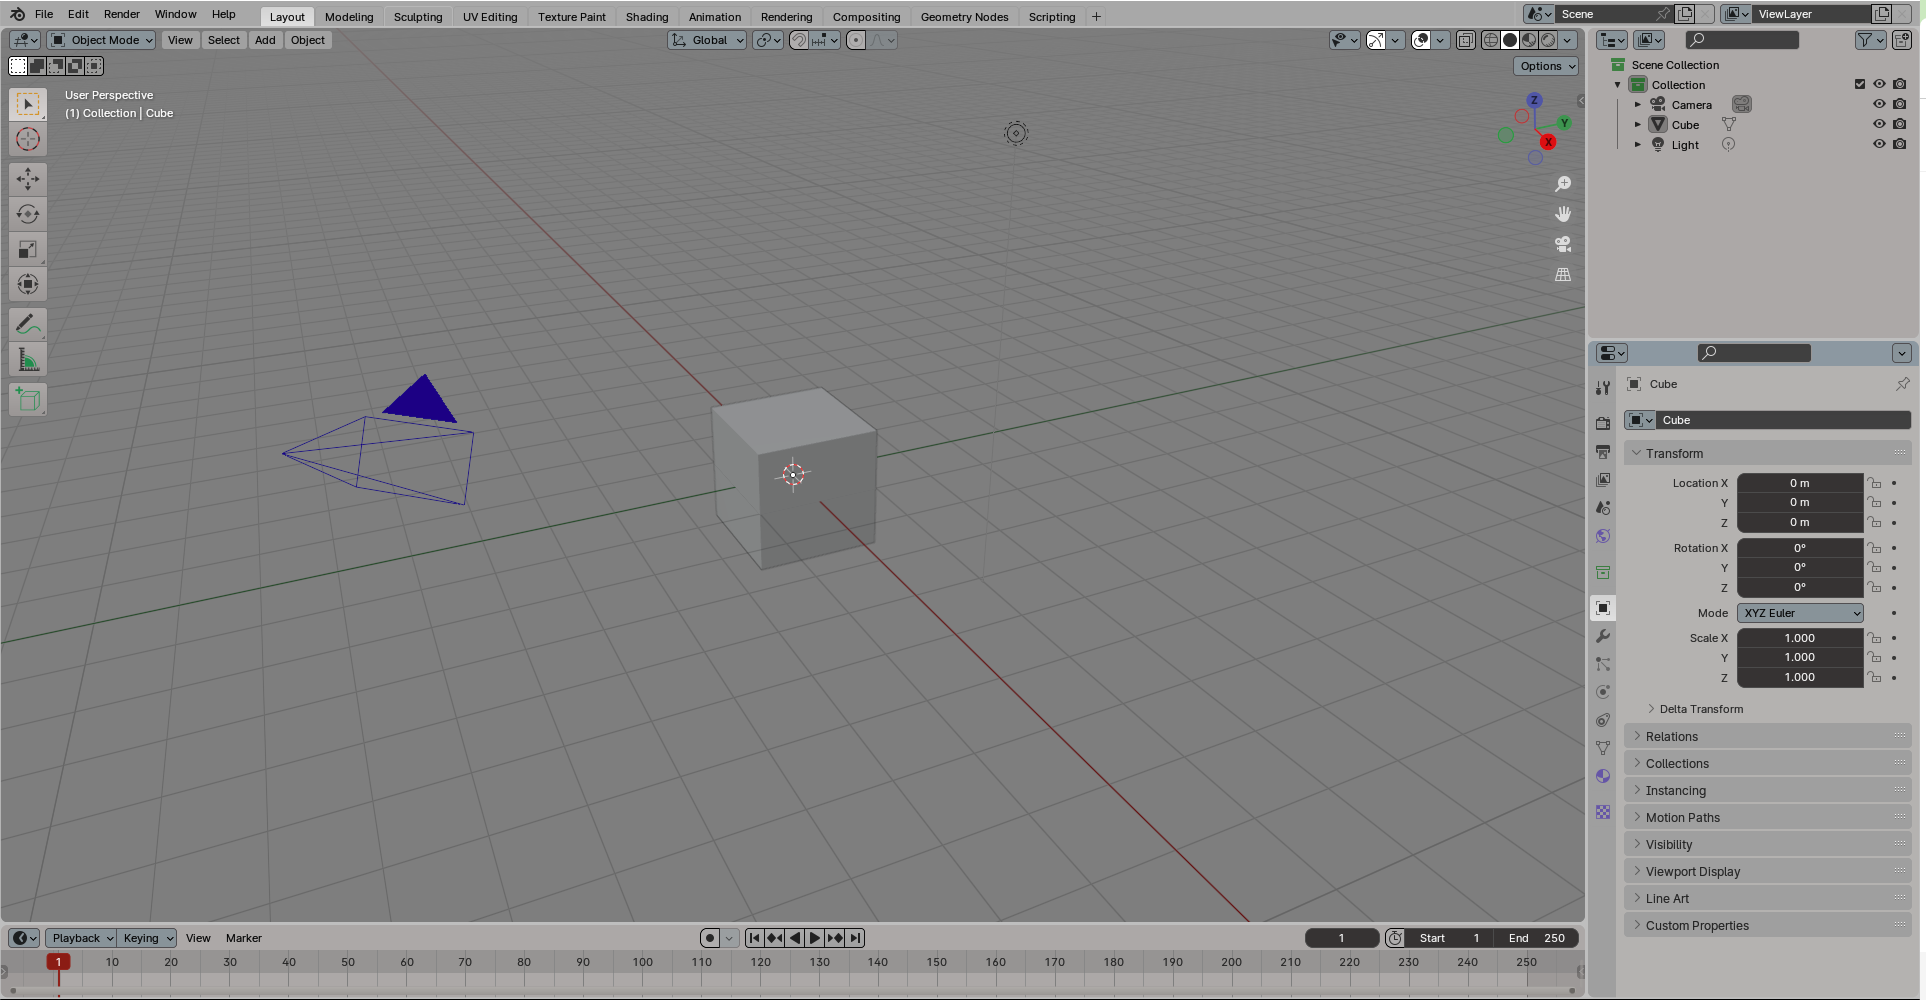Click the End frame field
The height and width of the screenshot is (1000, 1926).
point(1537,938)
